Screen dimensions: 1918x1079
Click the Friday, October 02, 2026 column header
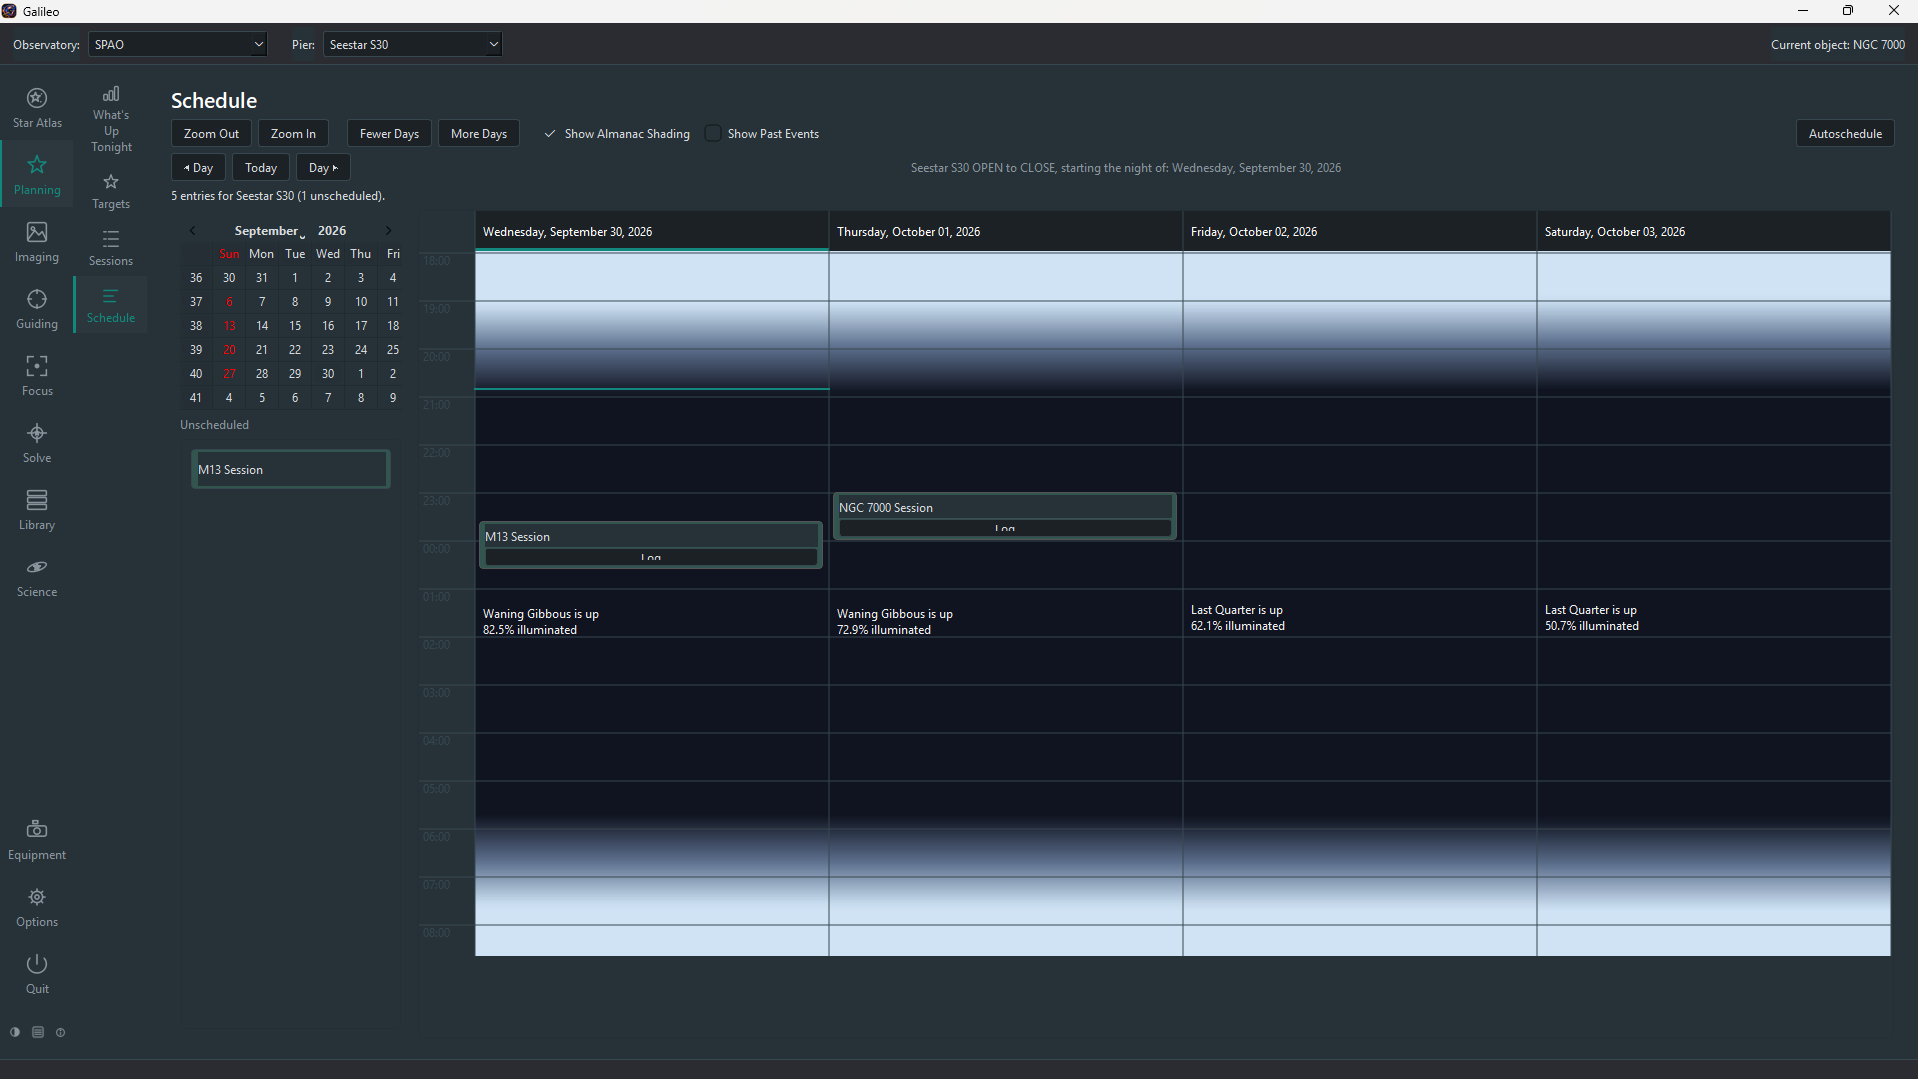pyautogui.click(x=1359, y=232)
